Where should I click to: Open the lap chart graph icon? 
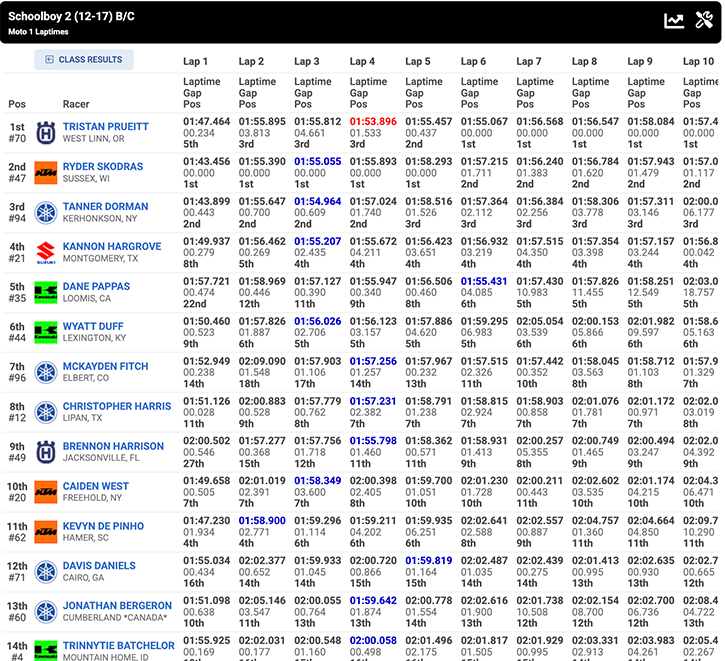(674, 20)
